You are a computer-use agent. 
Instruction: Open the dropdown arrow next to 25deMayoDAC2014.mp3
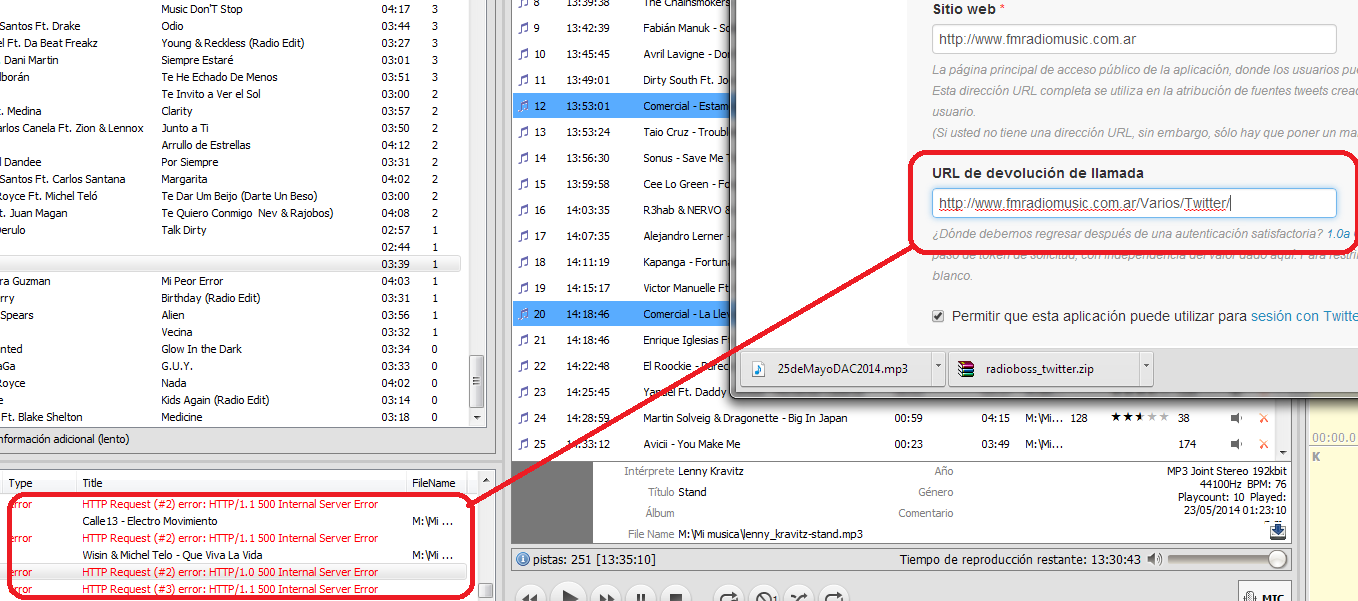tap(937, 368)
